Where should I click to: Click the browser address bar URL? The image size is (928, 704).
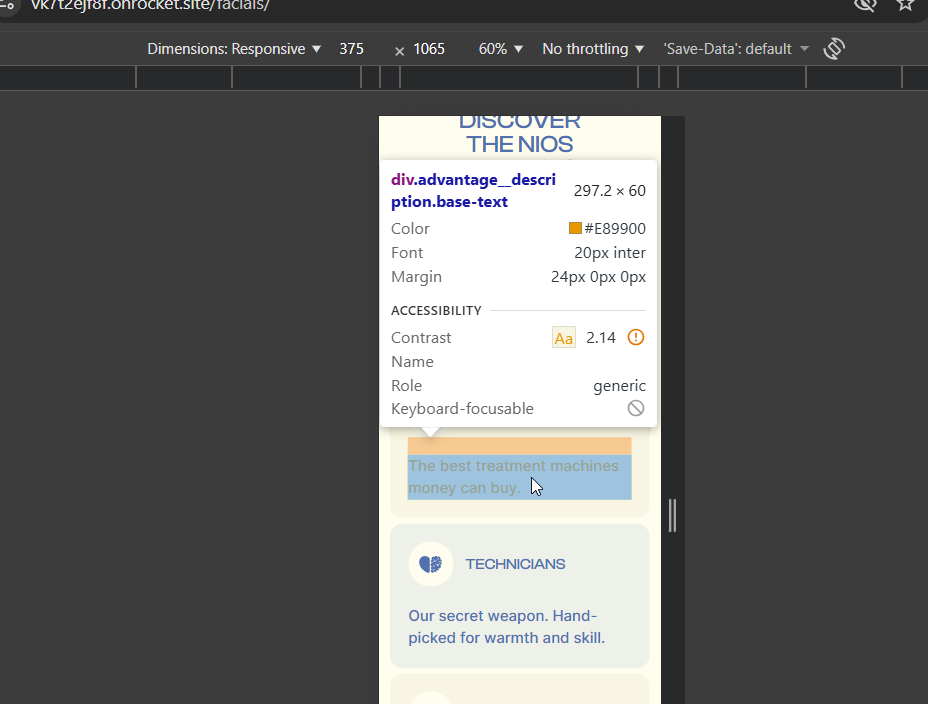coord(150,5)
